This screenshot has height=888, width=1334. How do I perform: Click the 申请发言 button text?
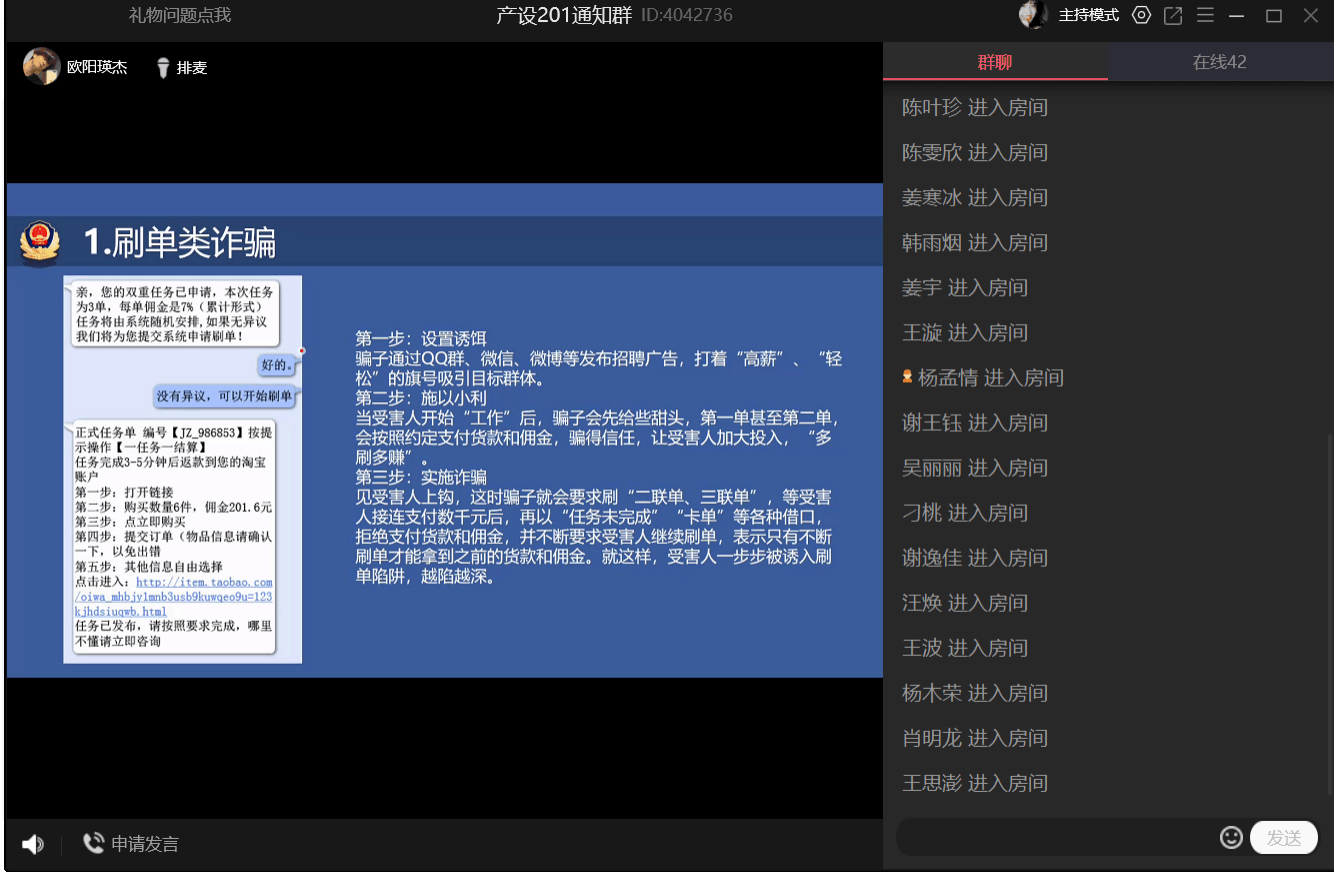[x=145, y=844]
